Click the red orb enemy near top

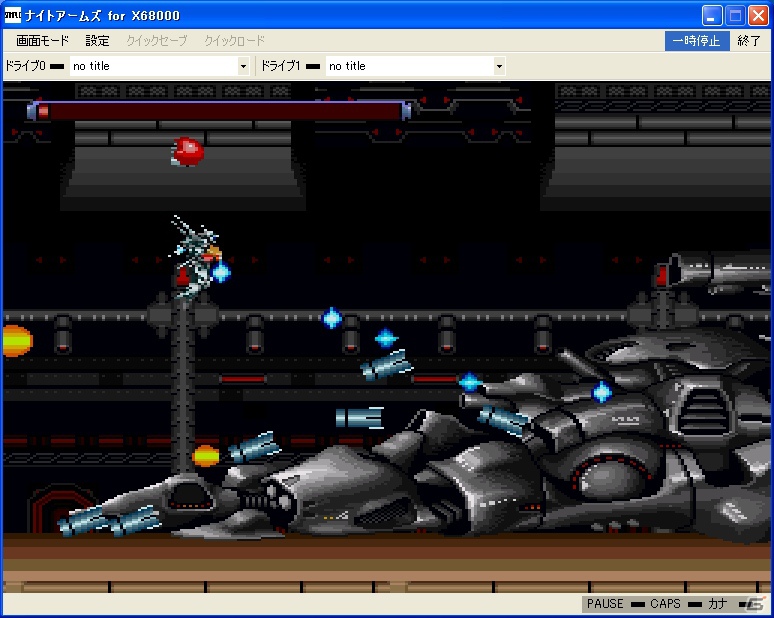click(188, 152)
